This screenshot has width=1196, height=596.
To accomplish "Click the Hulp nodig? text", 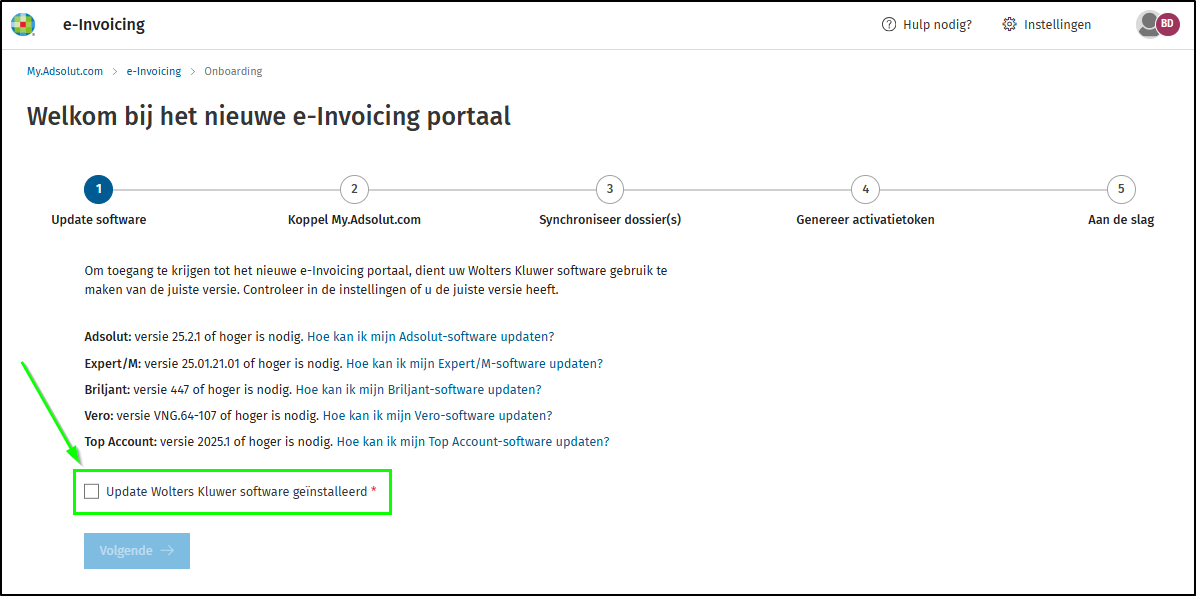I will click(937, 25).
